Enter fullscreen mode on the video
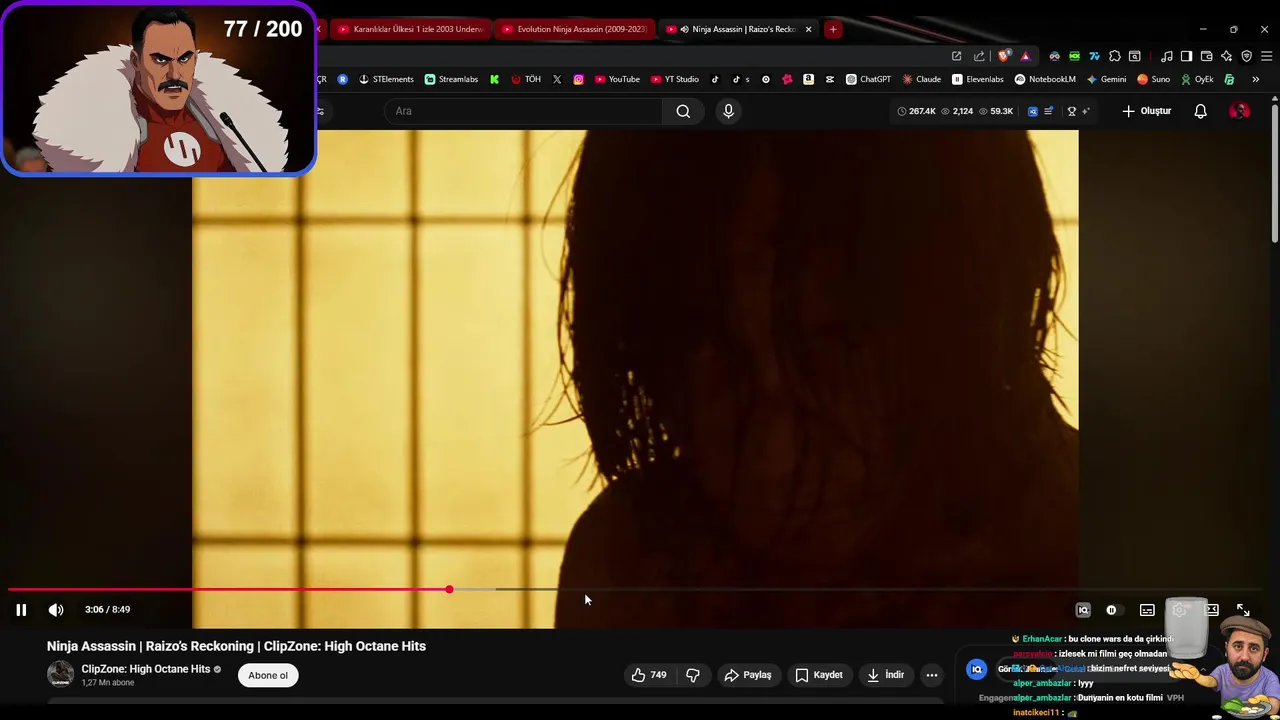The height and width of the screenshot is (720, 1280). pyautogui.click(x=1243, y=610)
